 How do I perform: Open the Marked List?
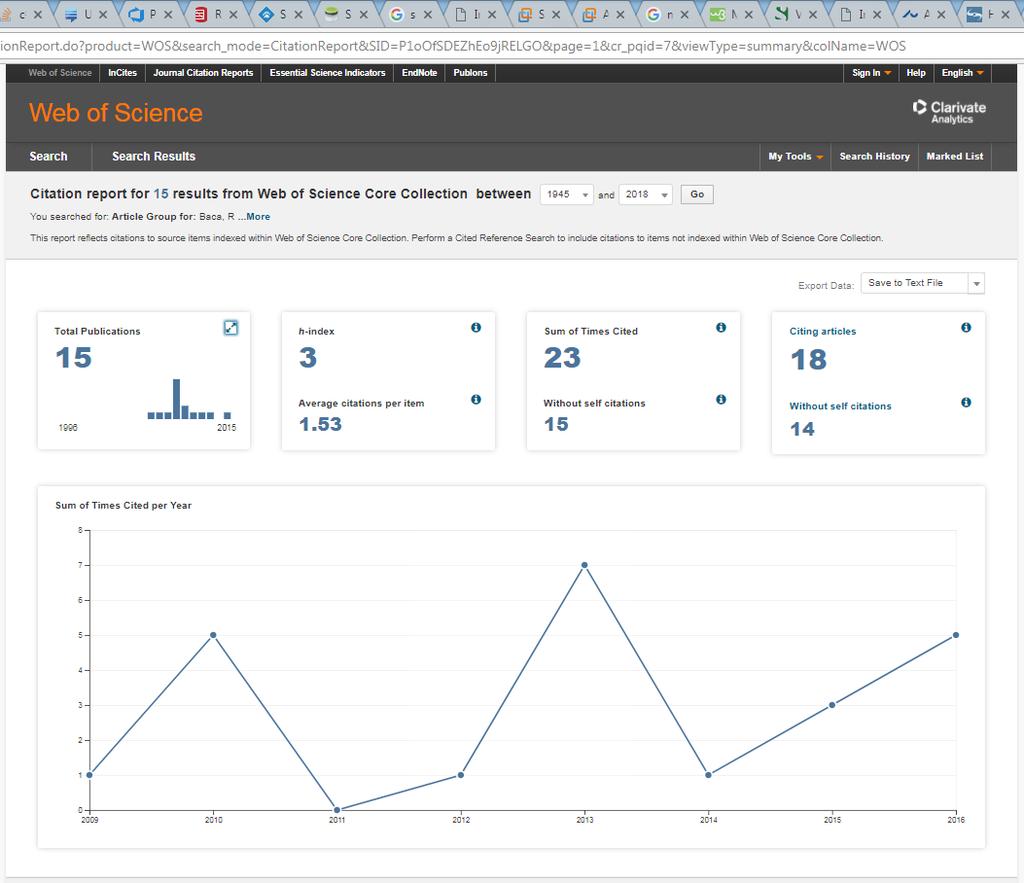[x=955, y=157]
